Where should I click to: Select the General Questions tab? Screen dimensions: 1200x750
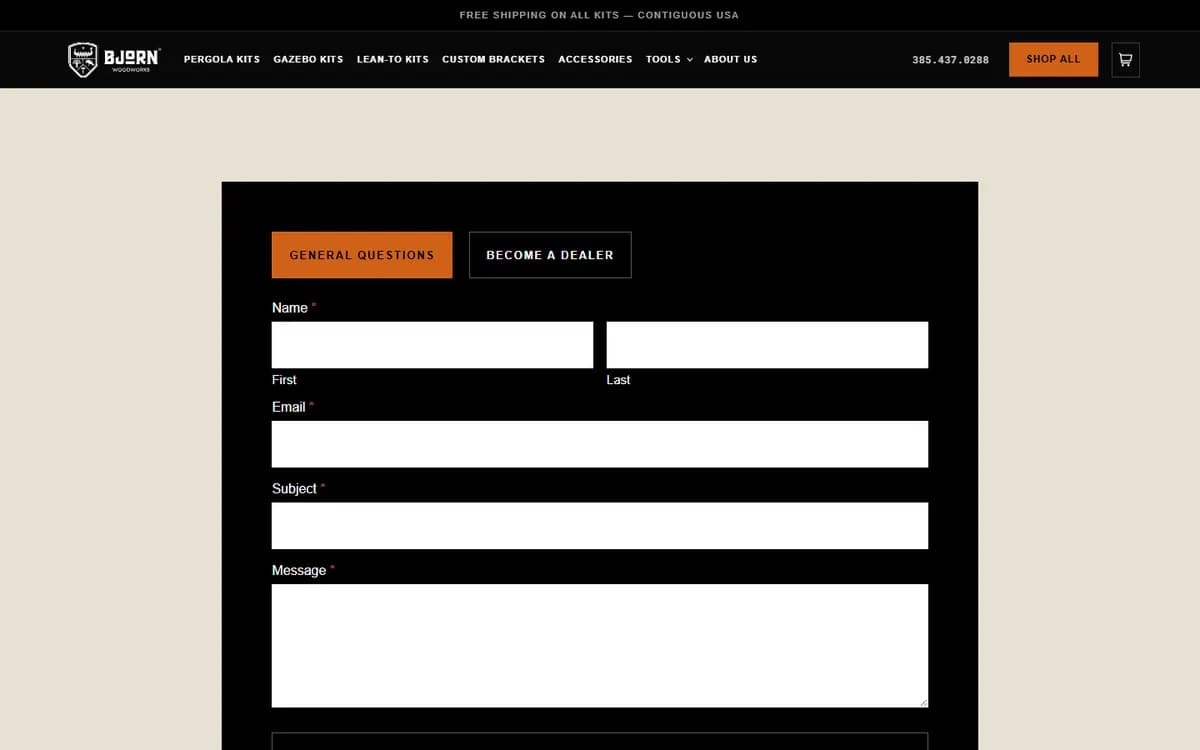point(362,255)
